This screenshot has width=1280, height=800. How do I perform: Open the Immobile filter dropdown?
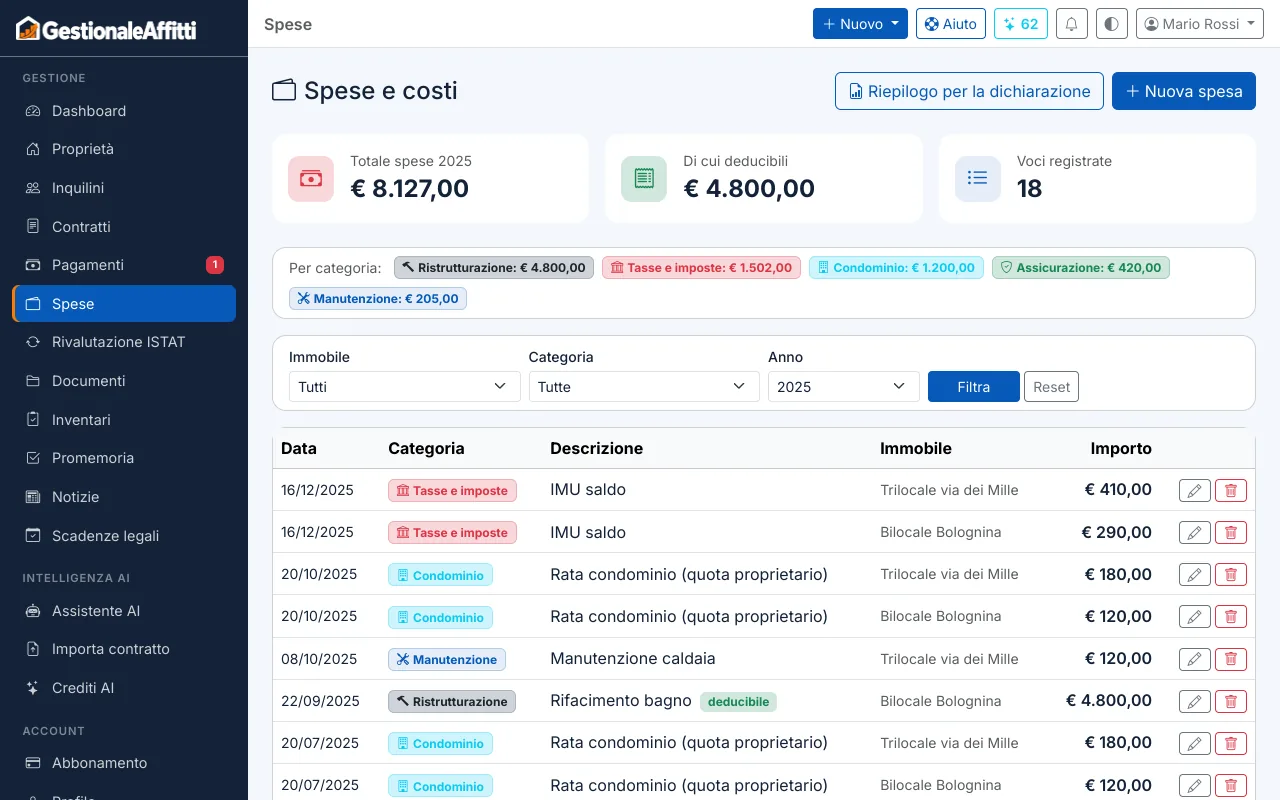click(404, 387)
